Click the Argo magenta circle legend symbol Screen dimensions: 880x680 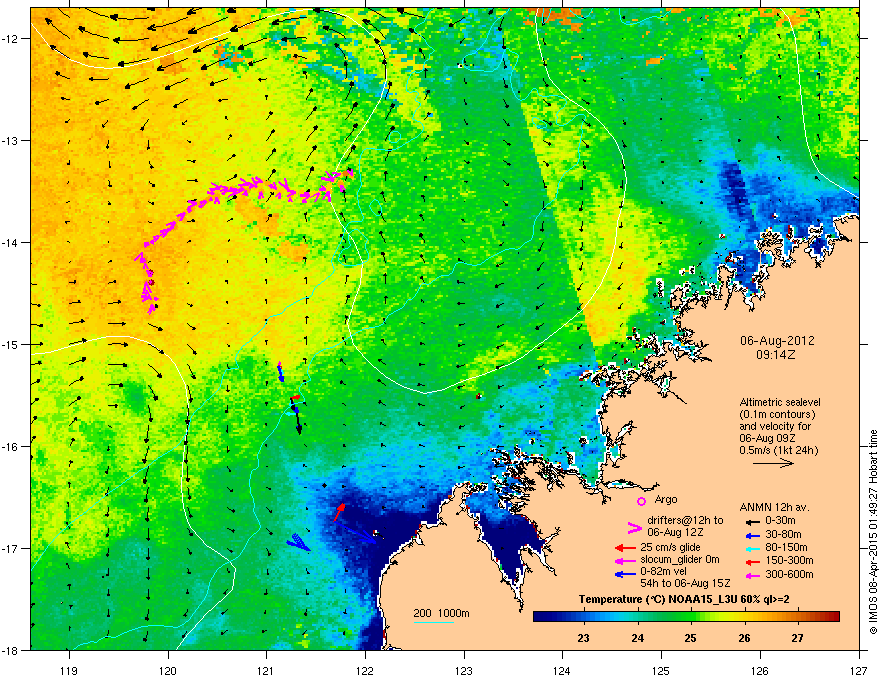click(641, 501)
